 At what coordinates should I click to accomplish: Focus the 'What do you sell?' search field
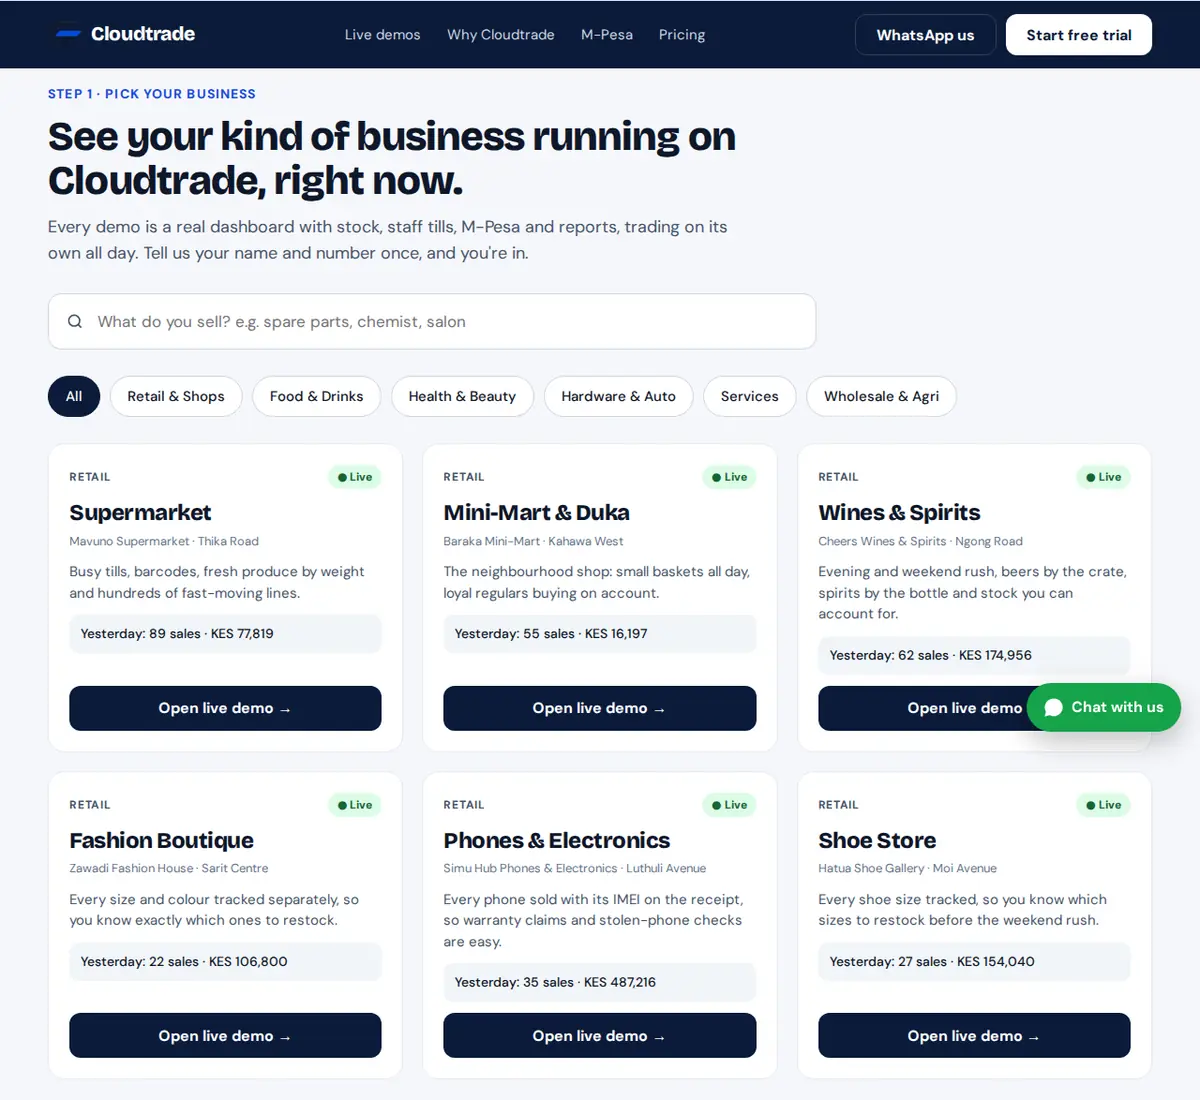(x=432, y=322)
